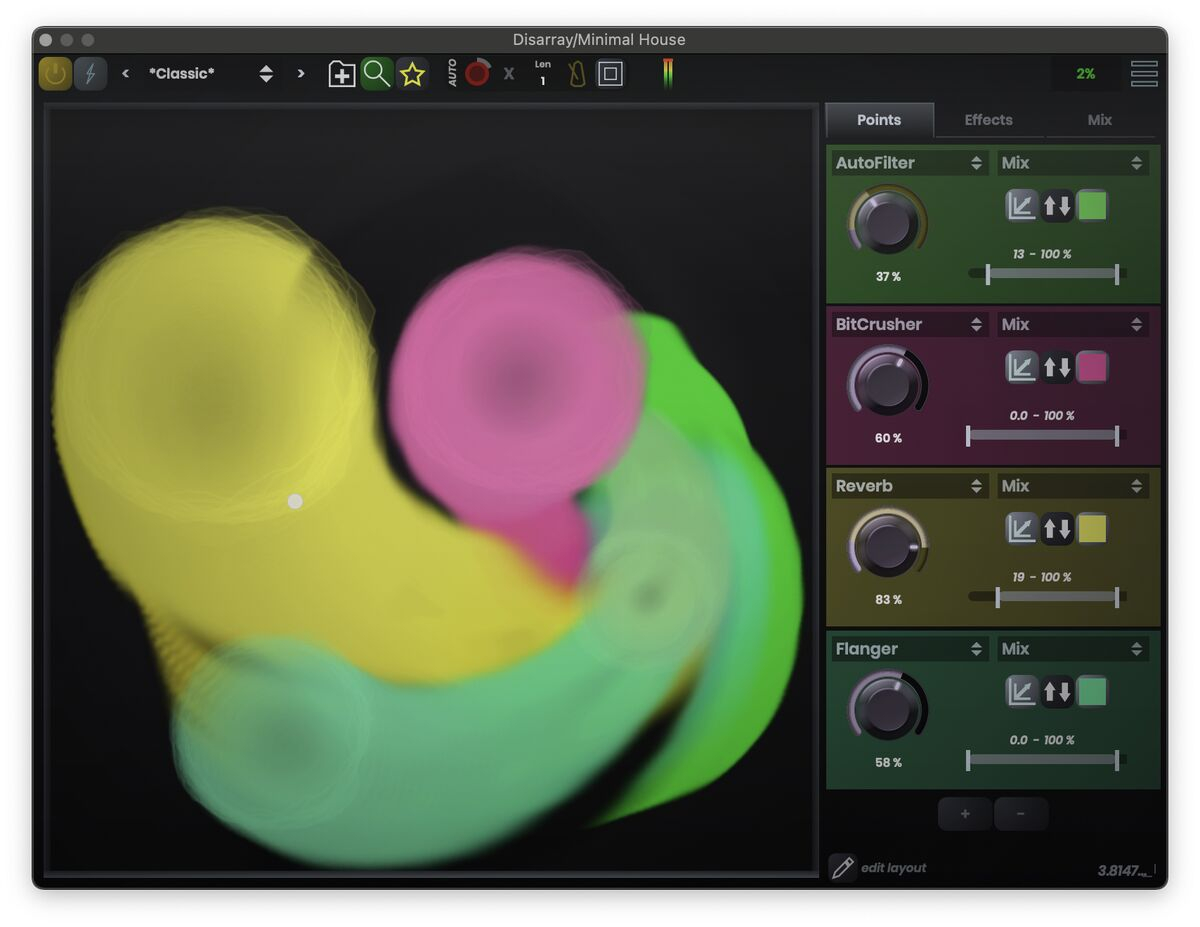Open the Mix tab

pos(1099,120)
